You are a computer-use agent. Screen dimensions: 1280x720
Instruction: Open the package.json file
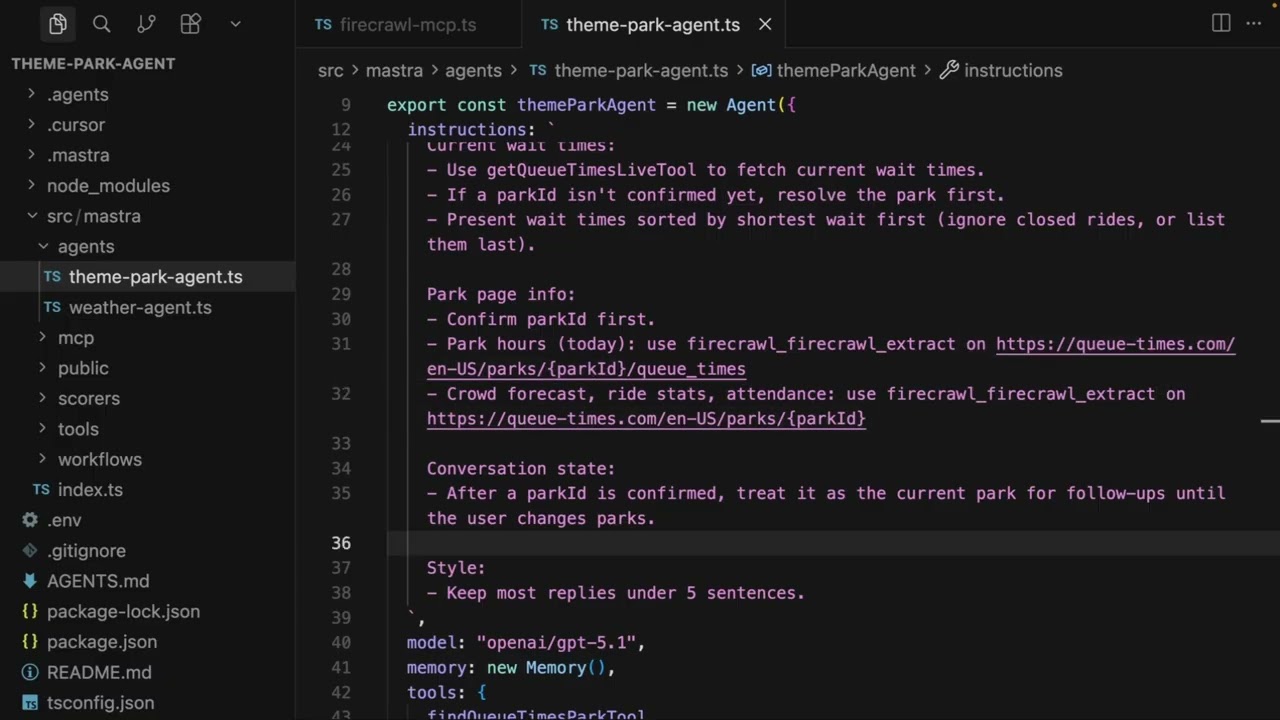point(101,641)
